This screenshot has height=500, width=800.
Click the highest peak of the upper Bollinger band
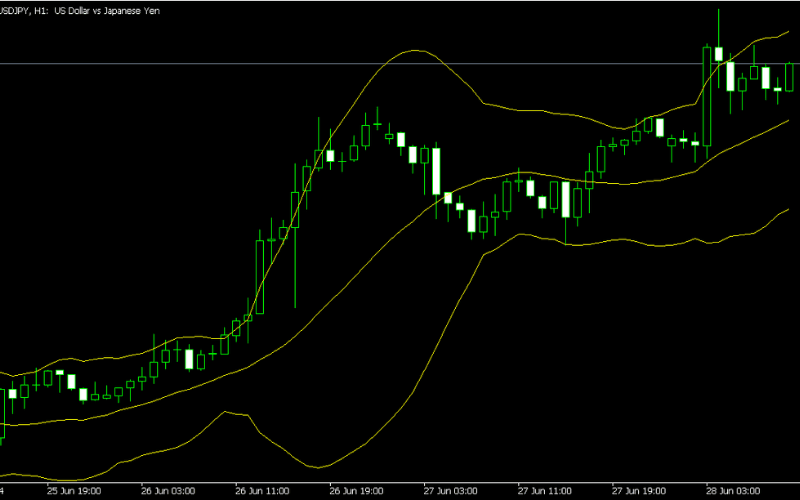click(x=414, y=49)
